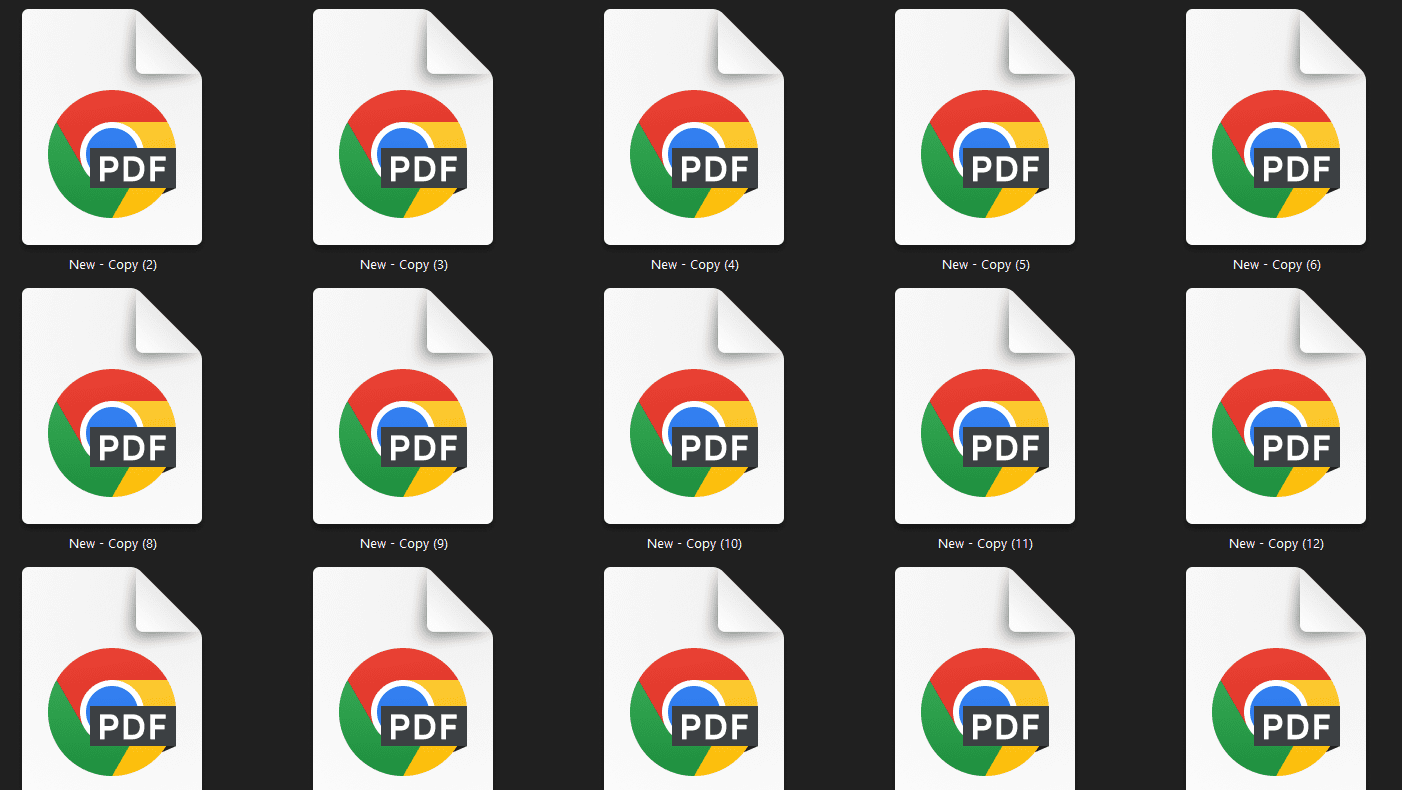Click the file name 'New - Copy (4)'

695,265
